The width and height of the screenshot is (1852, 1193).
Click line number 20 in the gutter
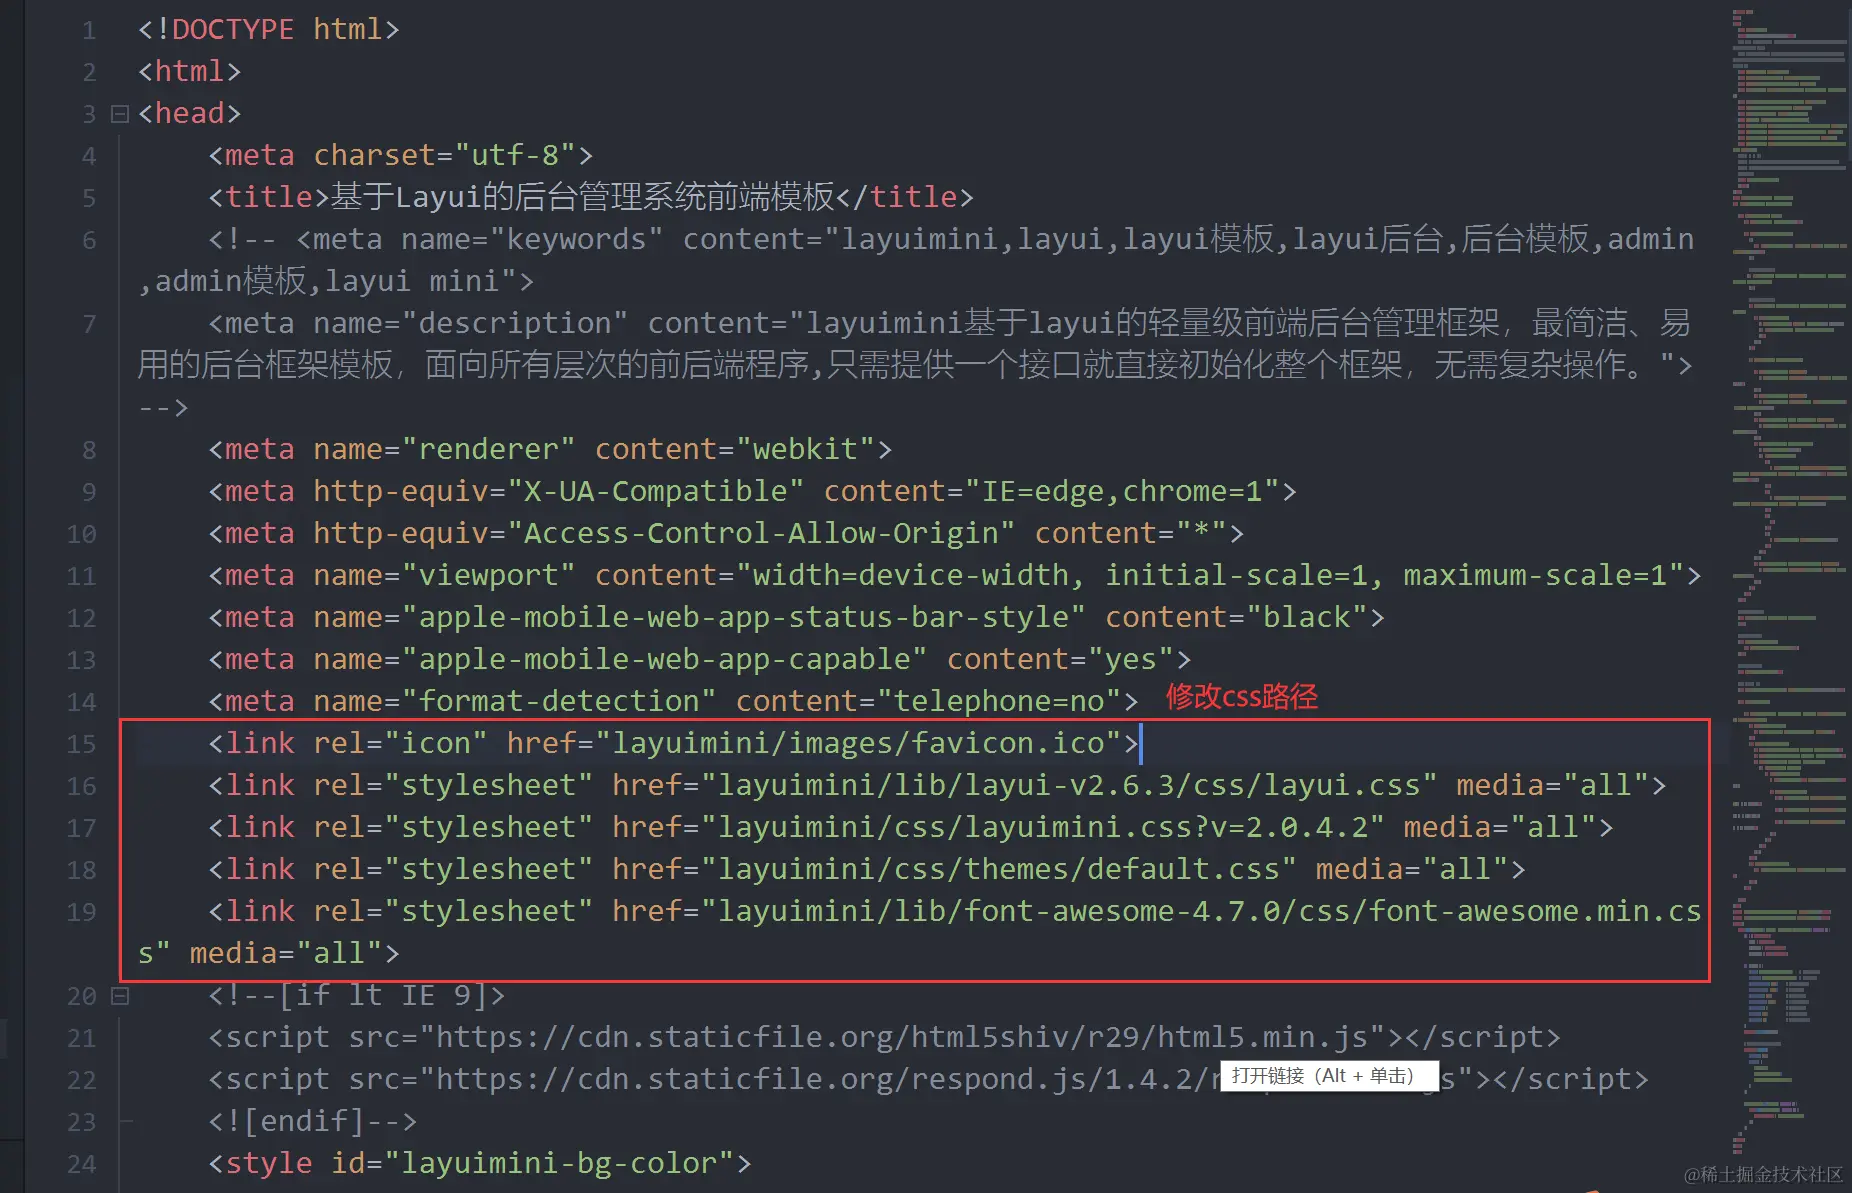[81, 997]
